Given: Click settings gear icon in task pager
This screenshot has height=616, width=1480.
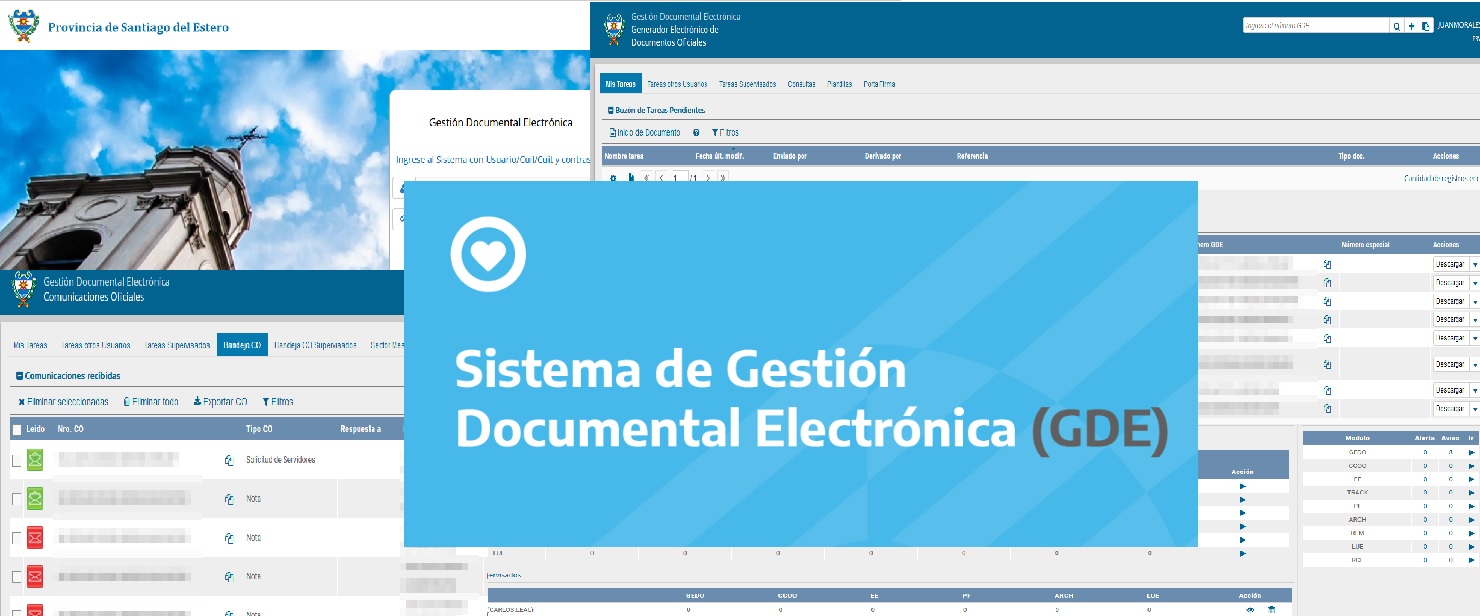Looking at the screenshot, I should click(x=613, y=177).
